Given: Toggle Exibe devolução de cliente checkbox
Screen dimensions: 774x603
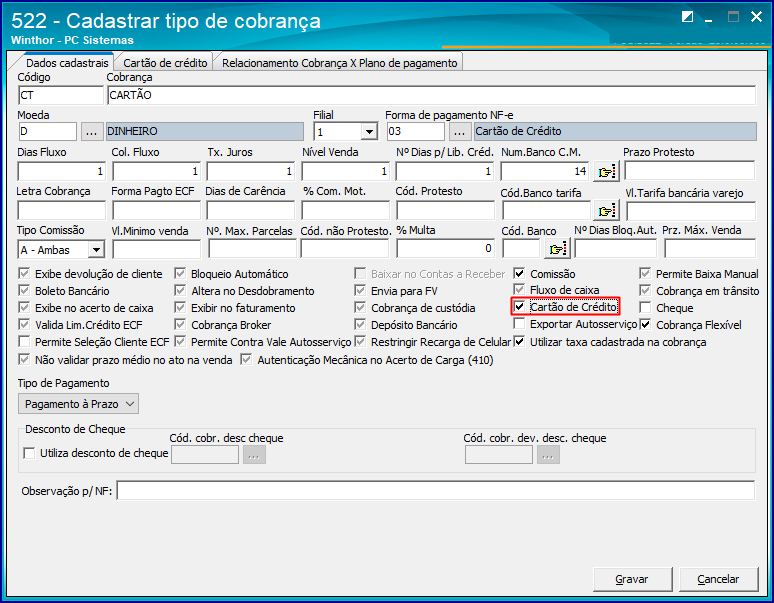Looking at the screenshot, I should click(x=24, y=273).
